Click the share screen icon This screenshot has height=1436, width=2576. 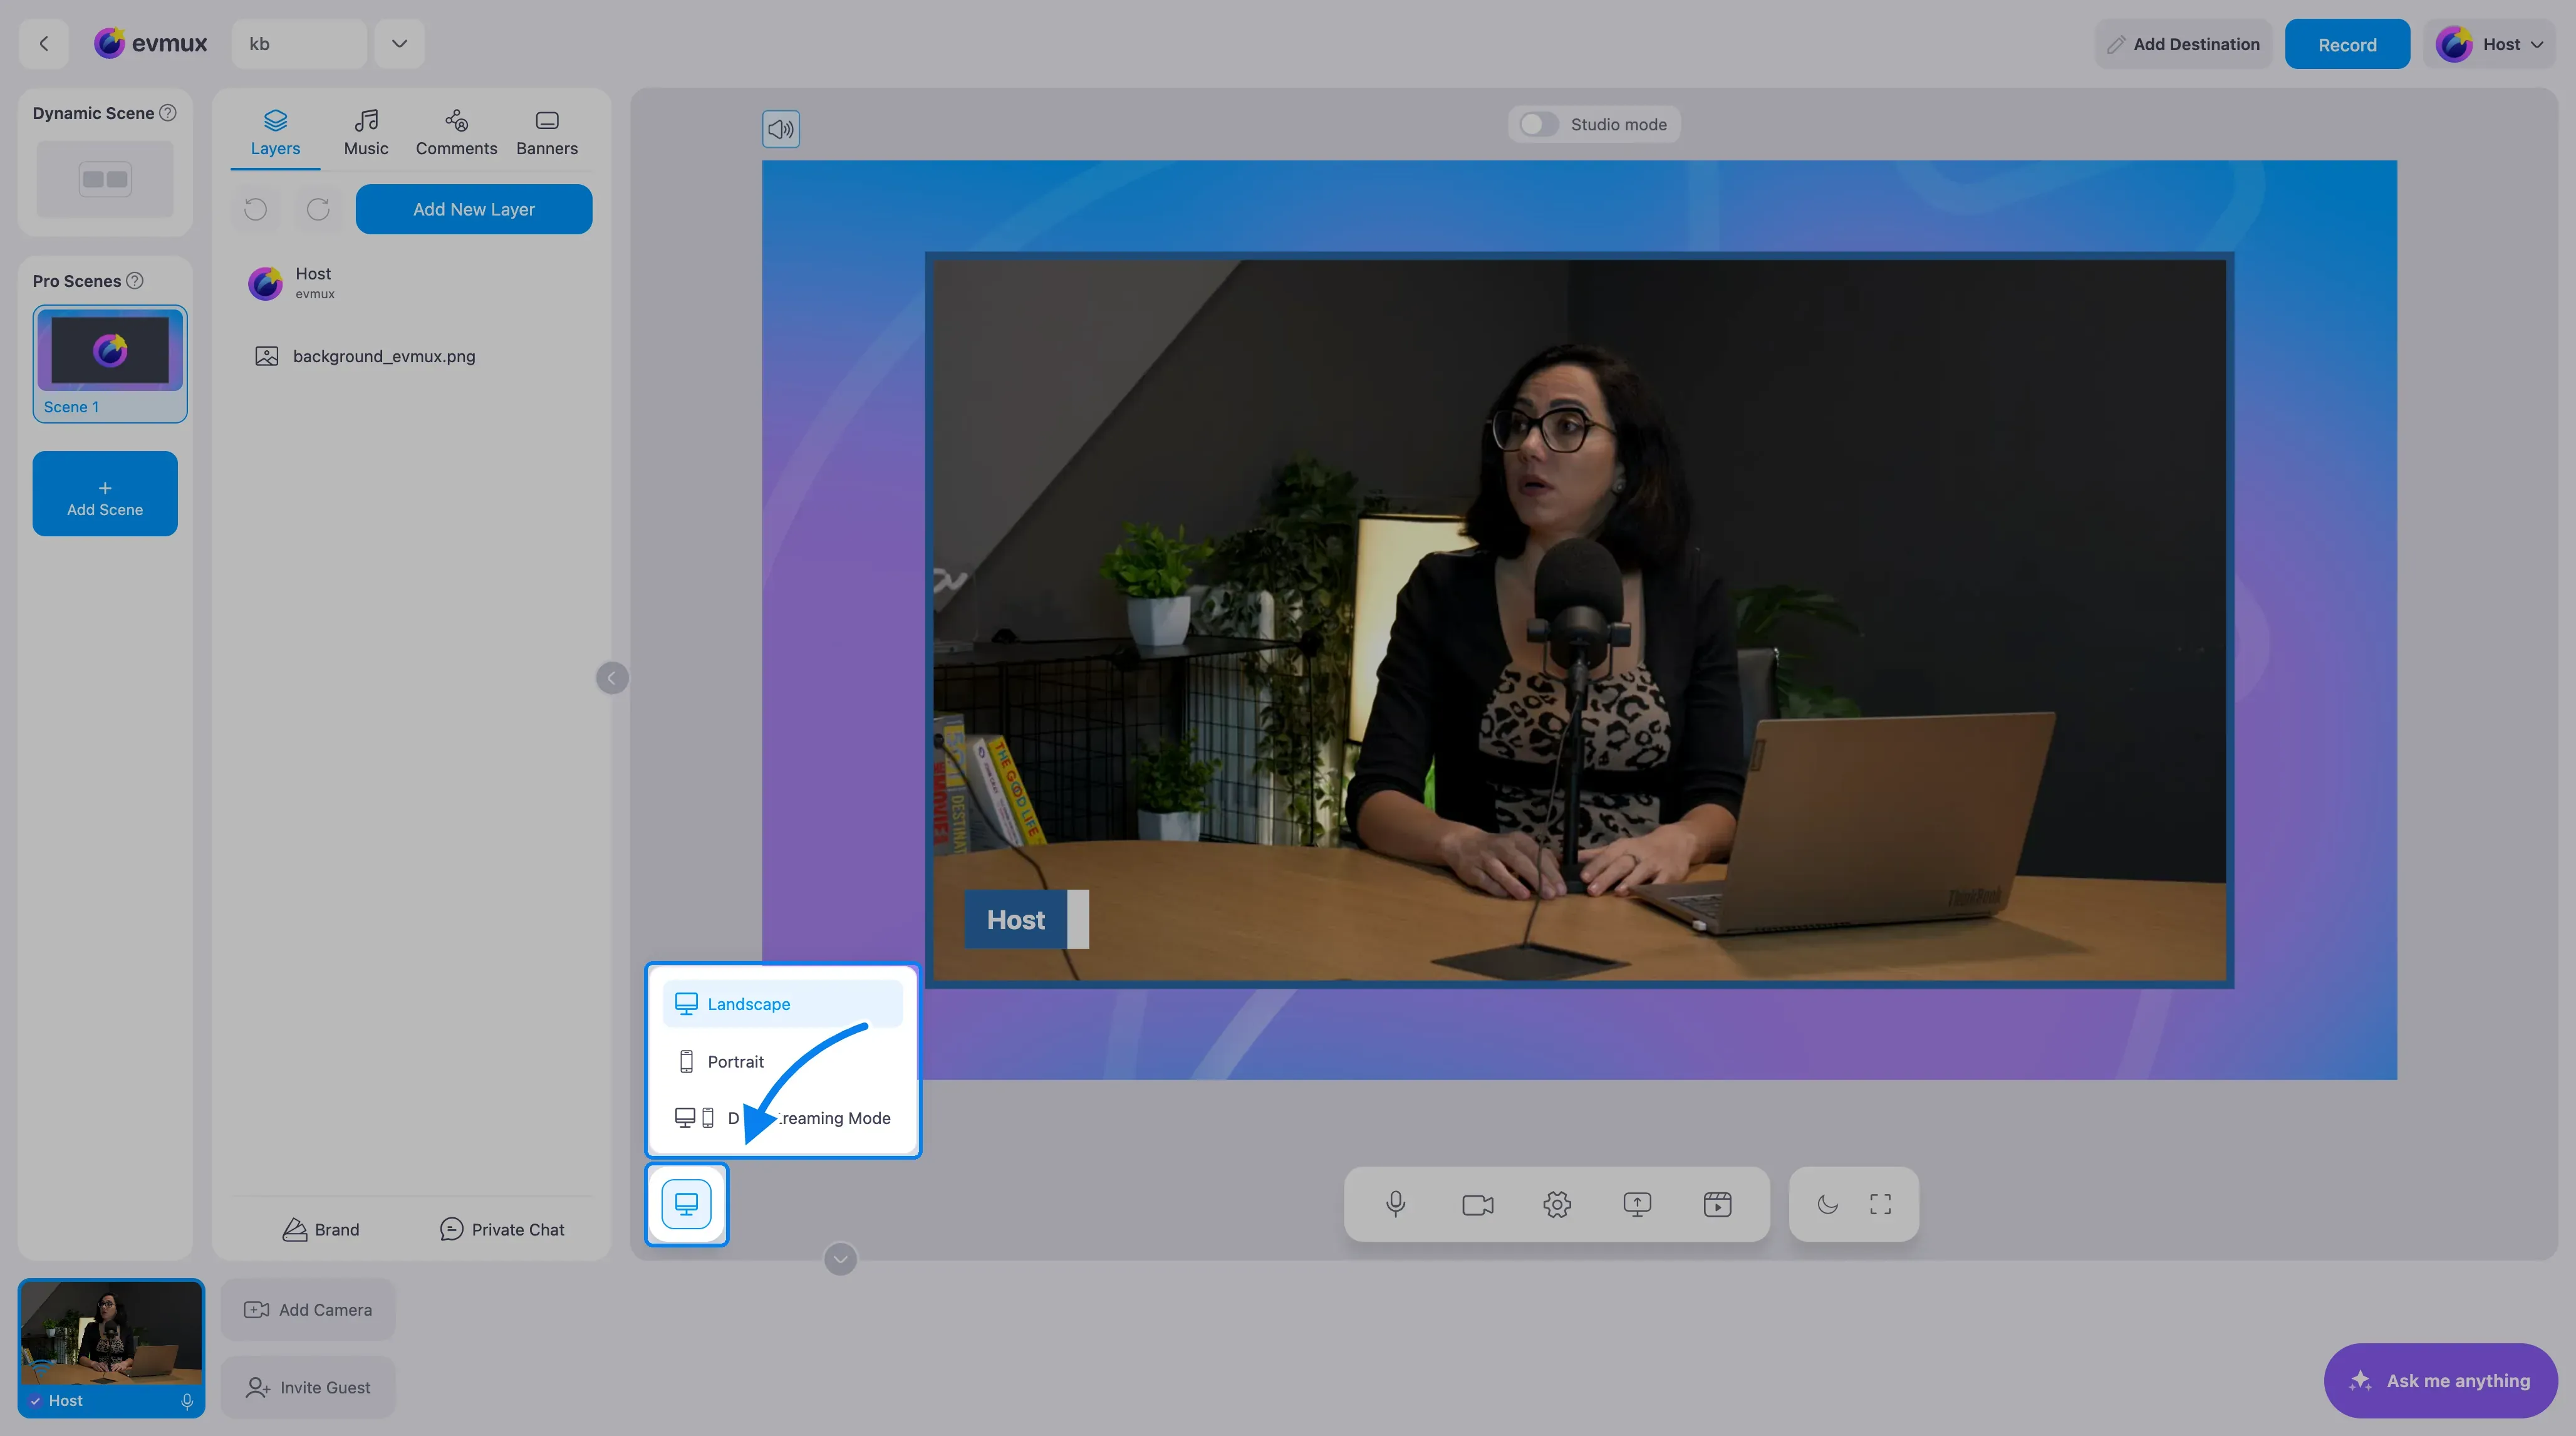1637,1204
